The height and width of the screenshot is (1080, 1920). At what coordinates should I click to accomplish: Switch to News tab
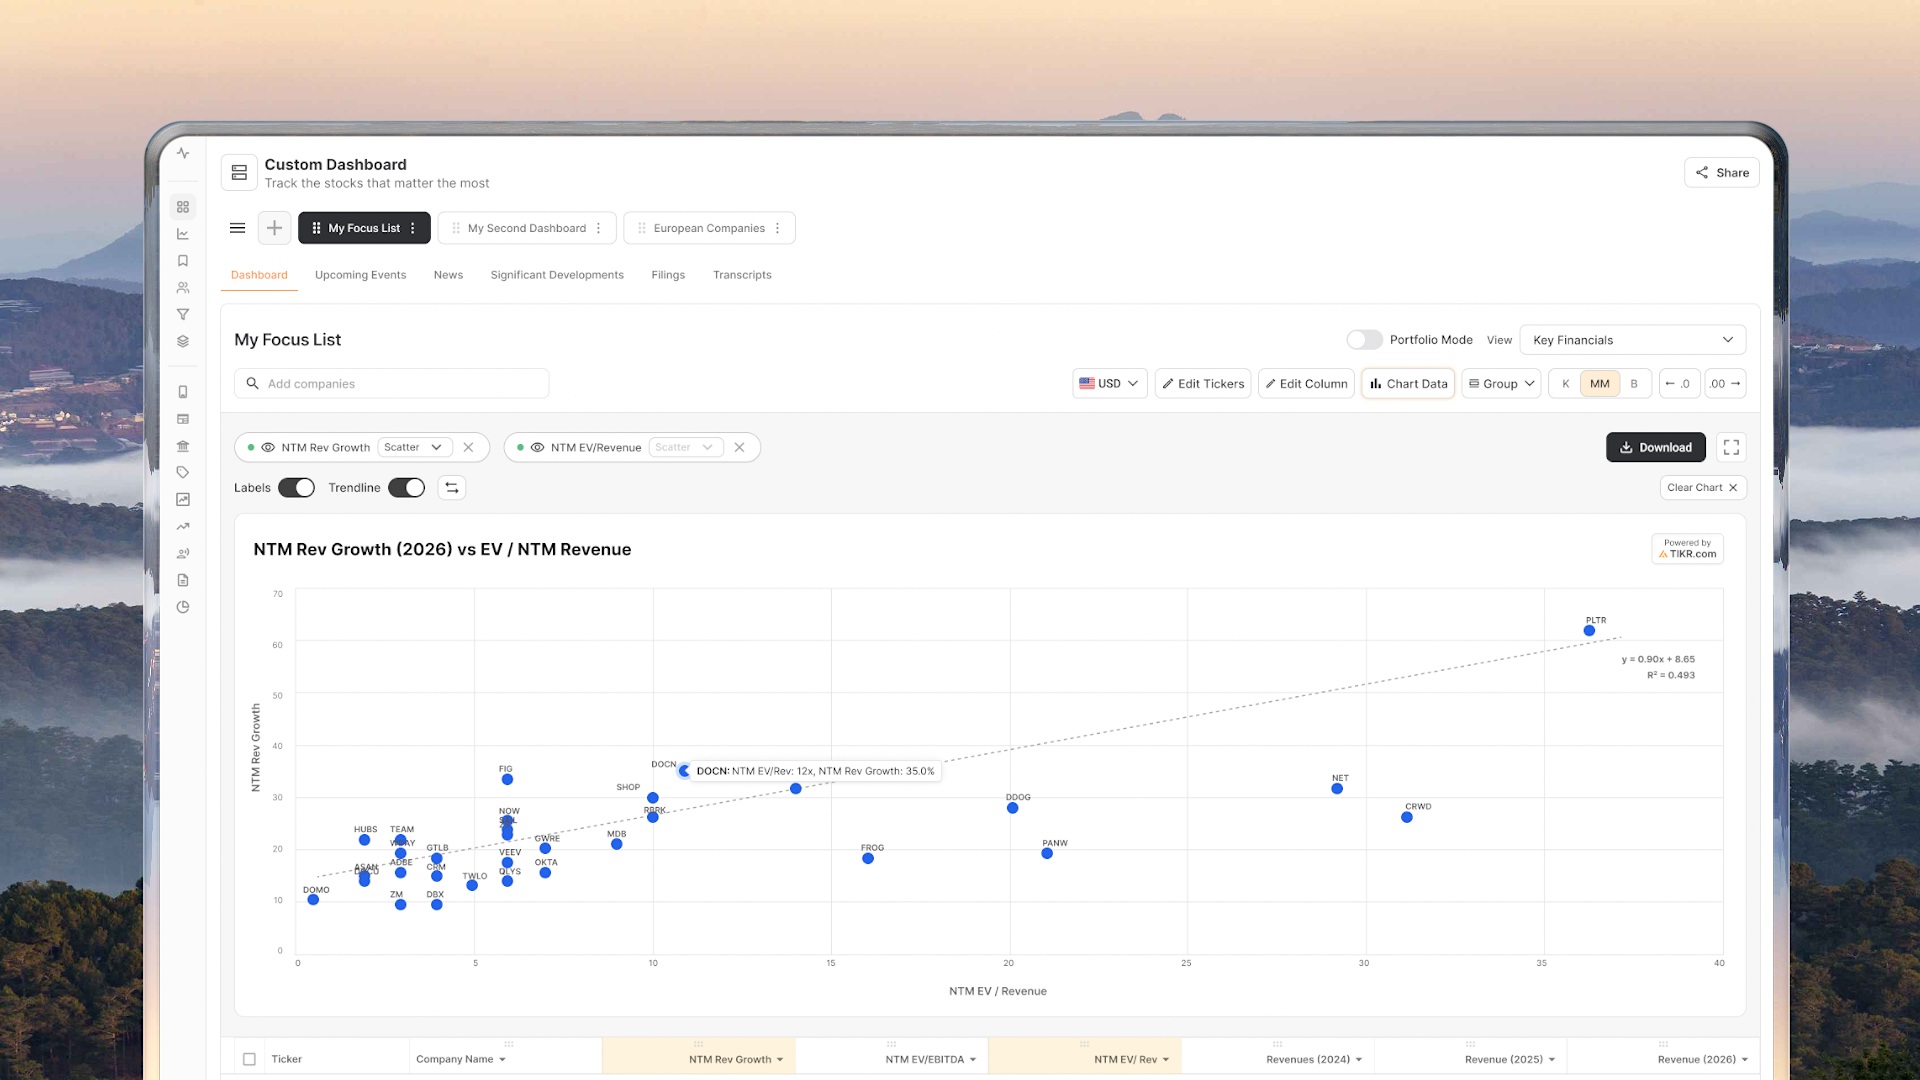pos(448,275)
